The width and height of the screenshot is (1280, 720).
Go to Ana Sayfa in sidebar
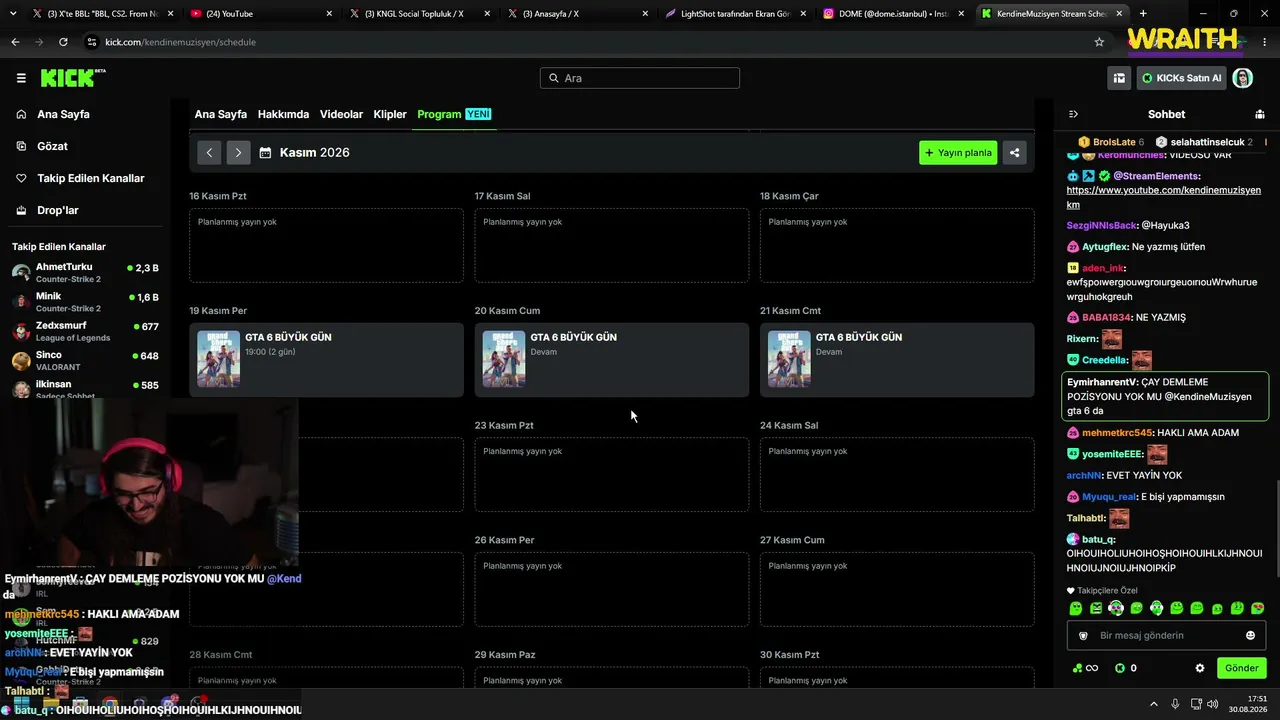coord(63,114)
